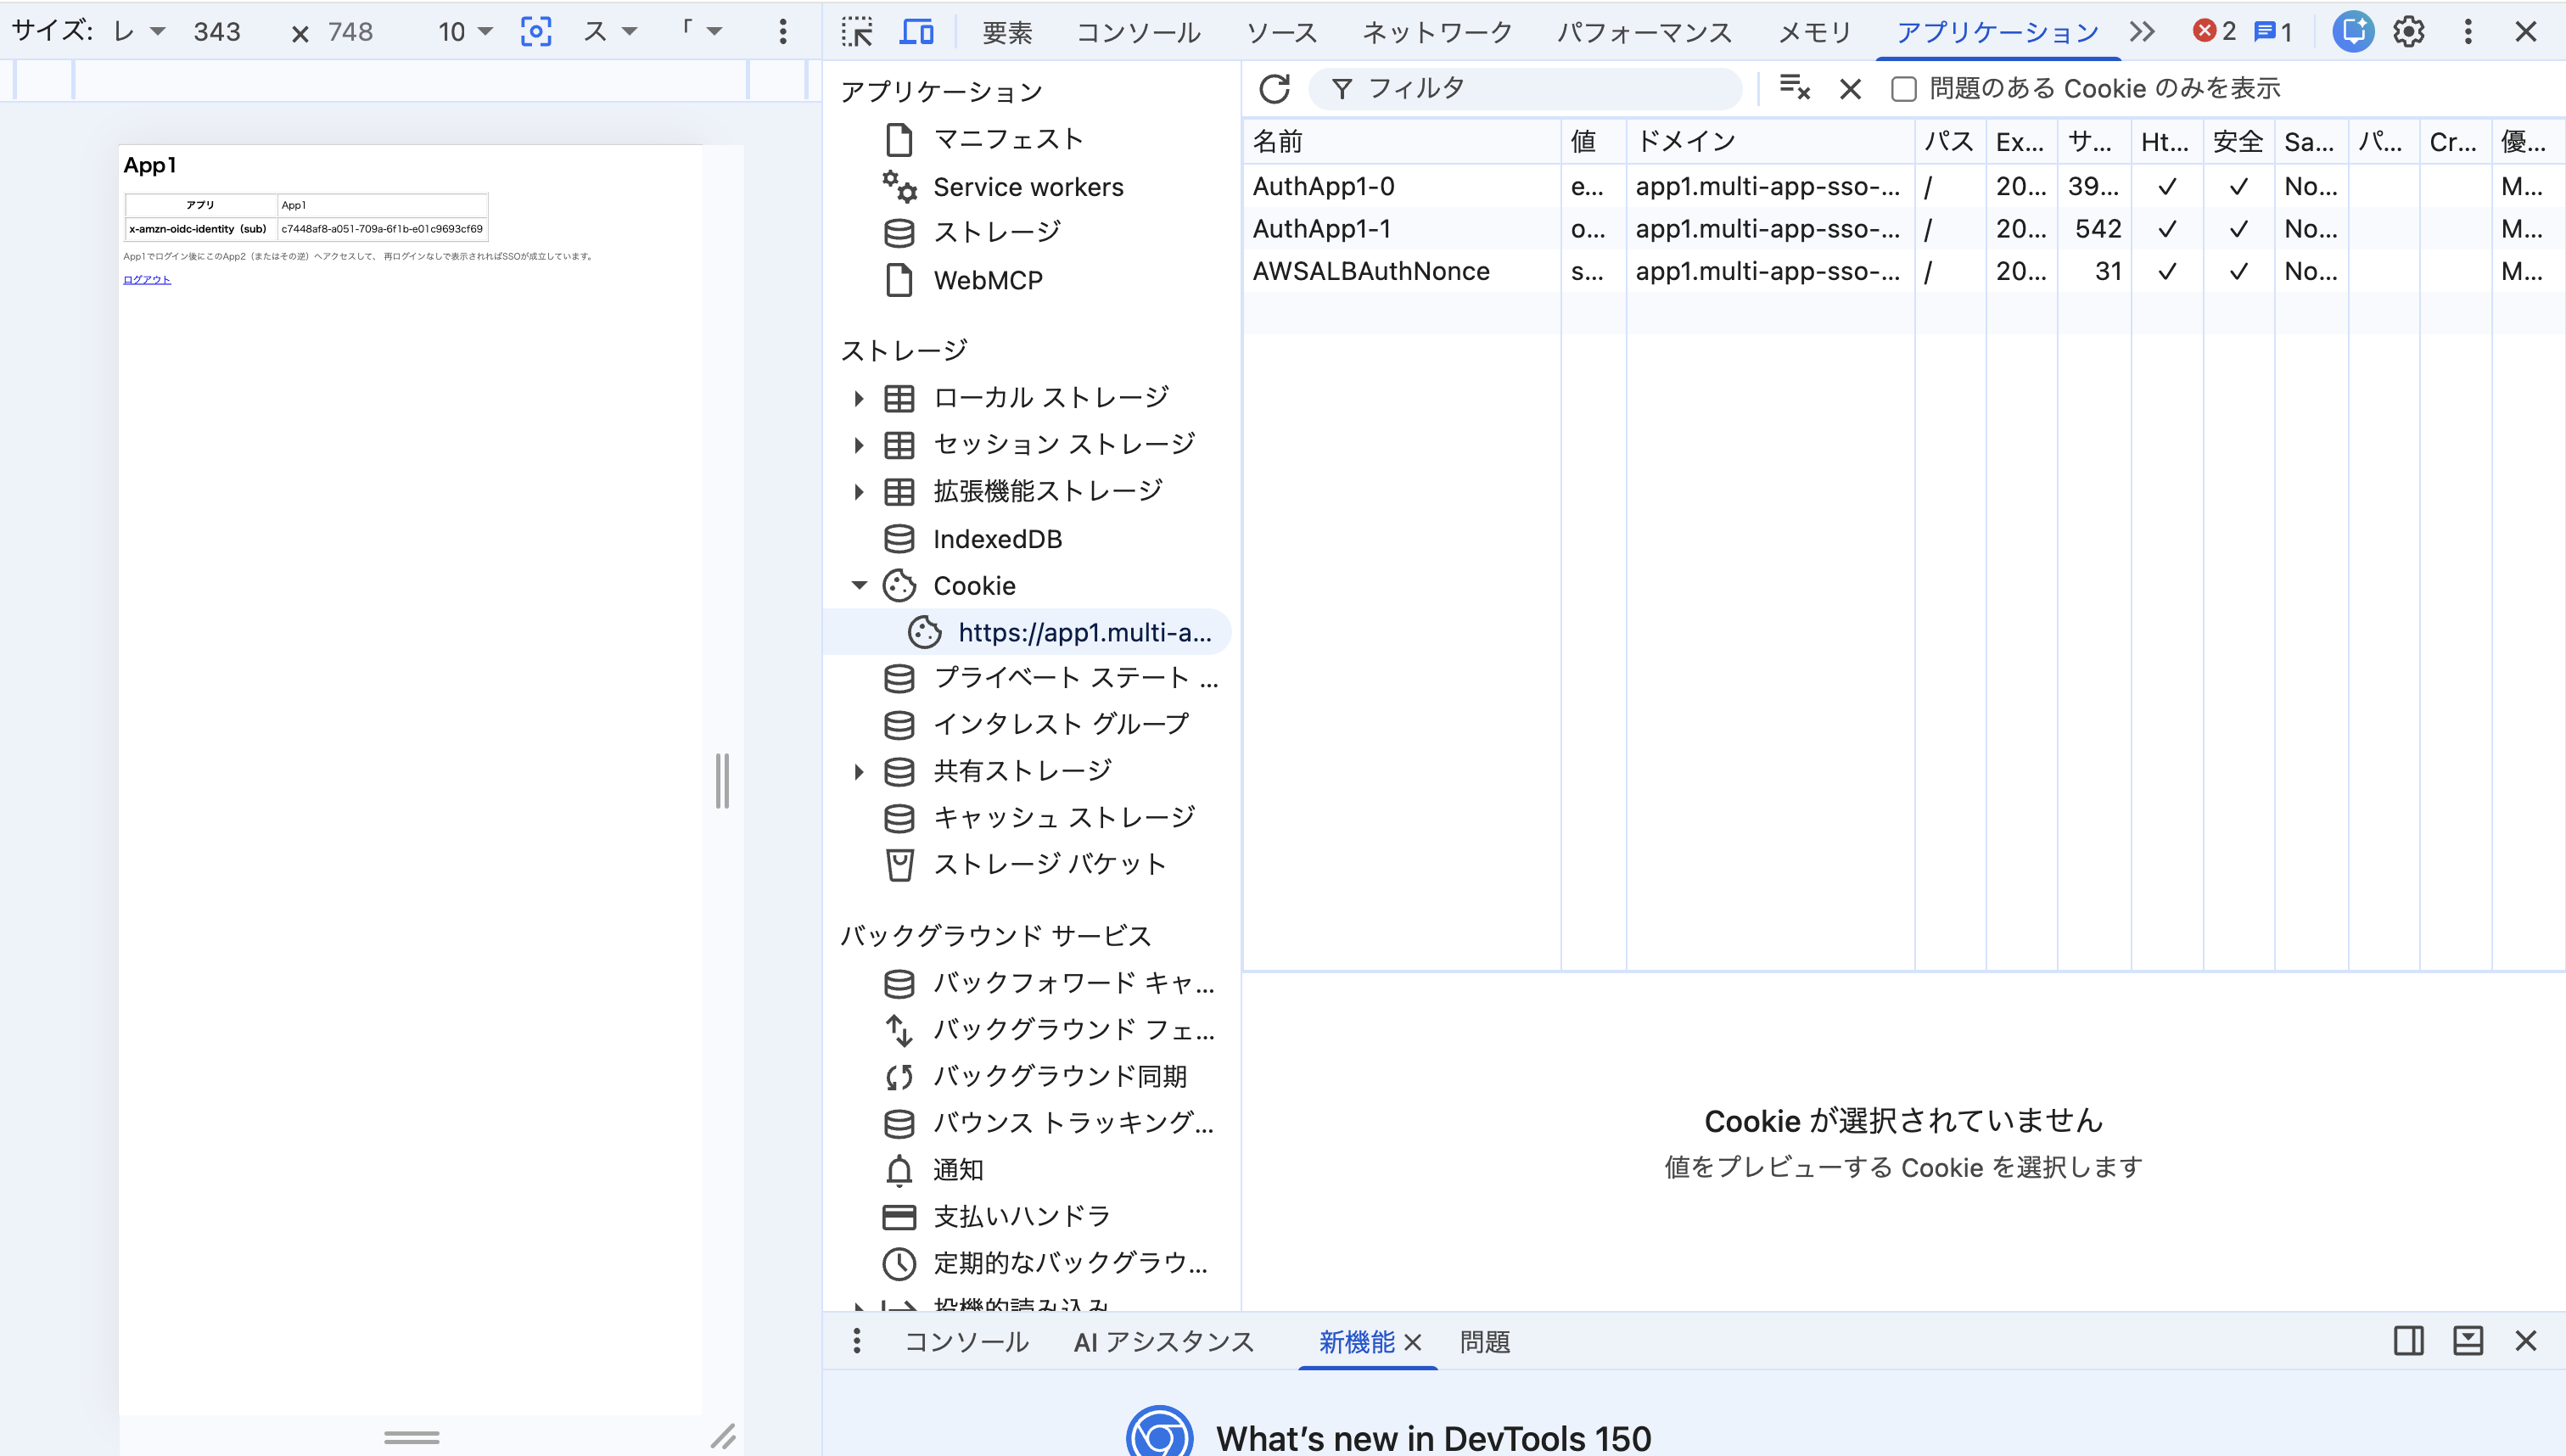
Task: Expand ローカル ストレージ tree node
Action: 859,398
